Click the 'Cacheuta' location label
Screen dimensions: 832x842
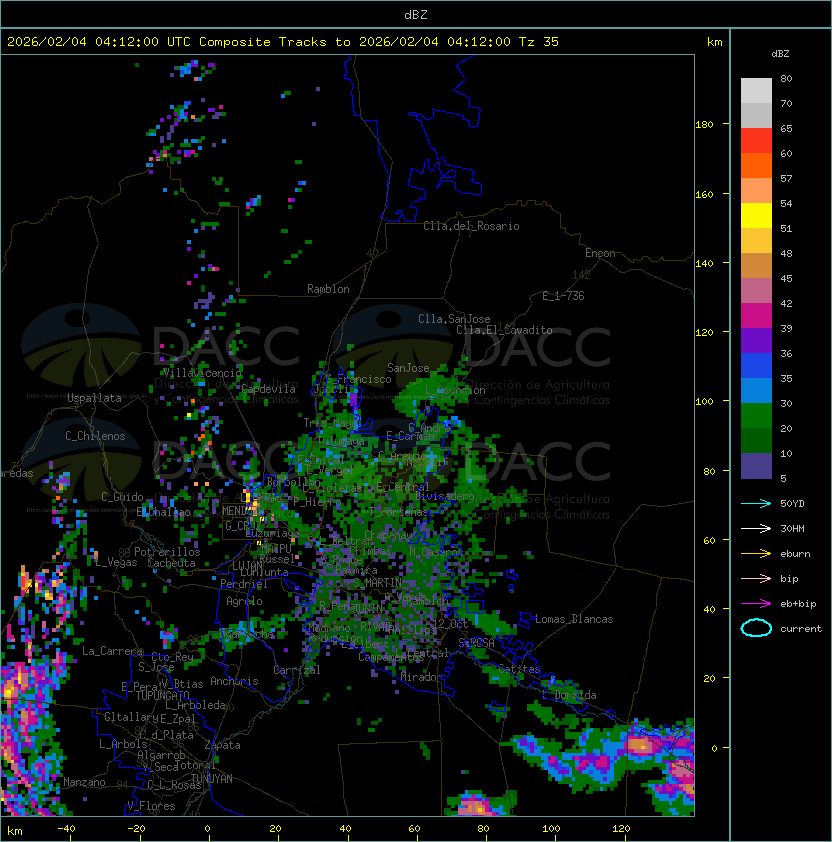click(171, 563)
